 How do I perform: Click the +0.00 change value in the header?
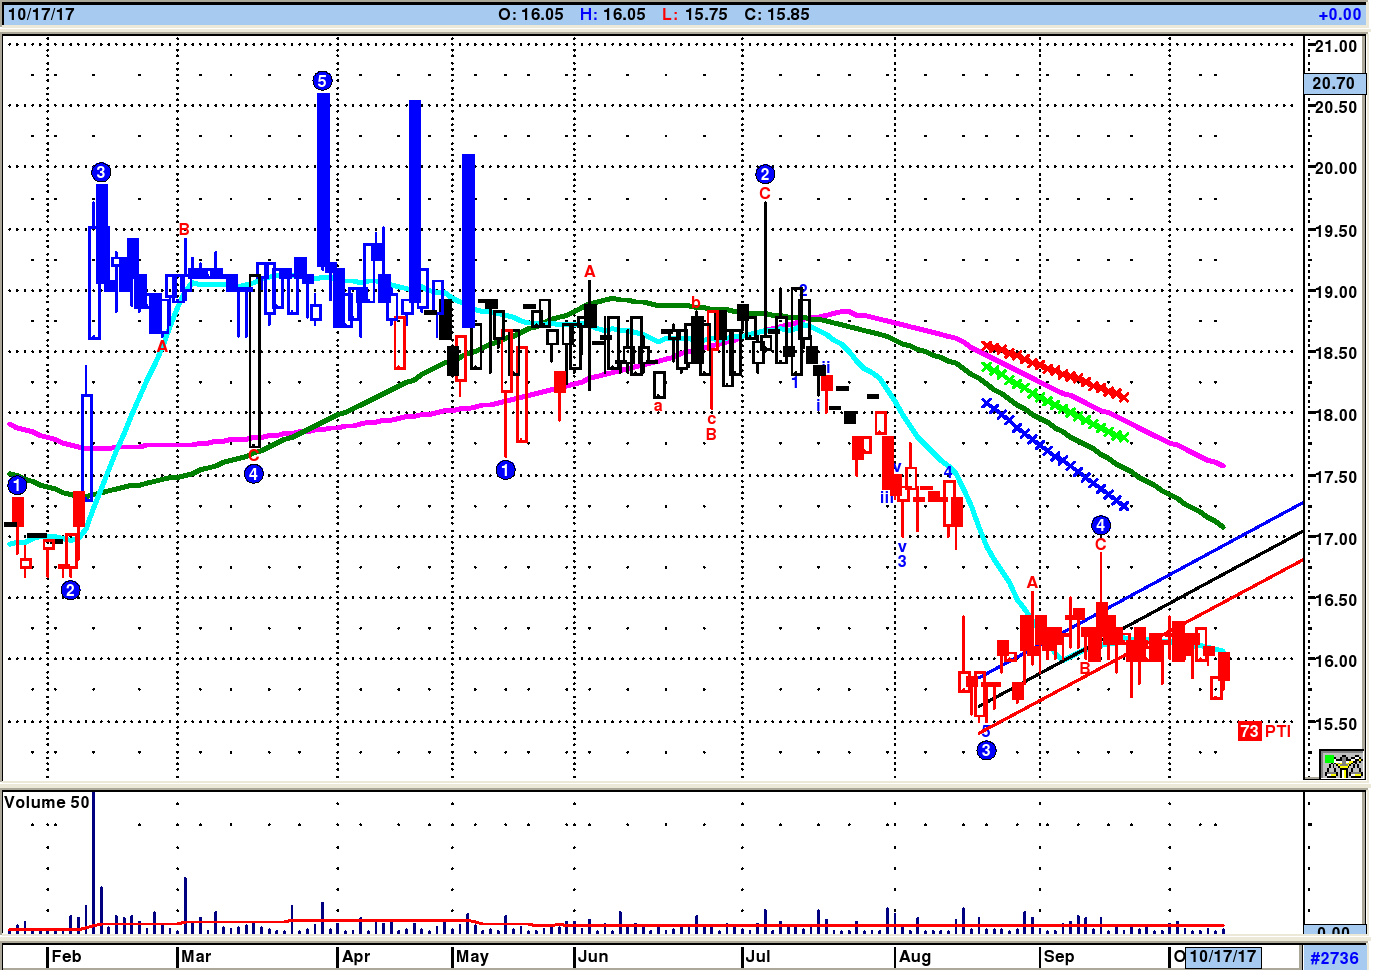pyautogui.click(x=1340, y=14)
